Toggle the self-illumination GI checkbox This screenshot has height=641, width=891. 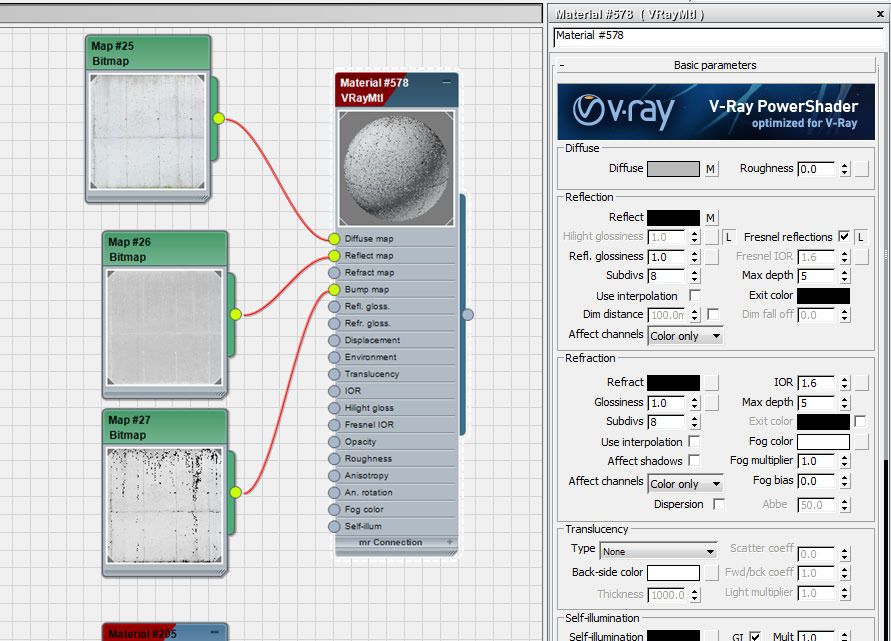755,636
